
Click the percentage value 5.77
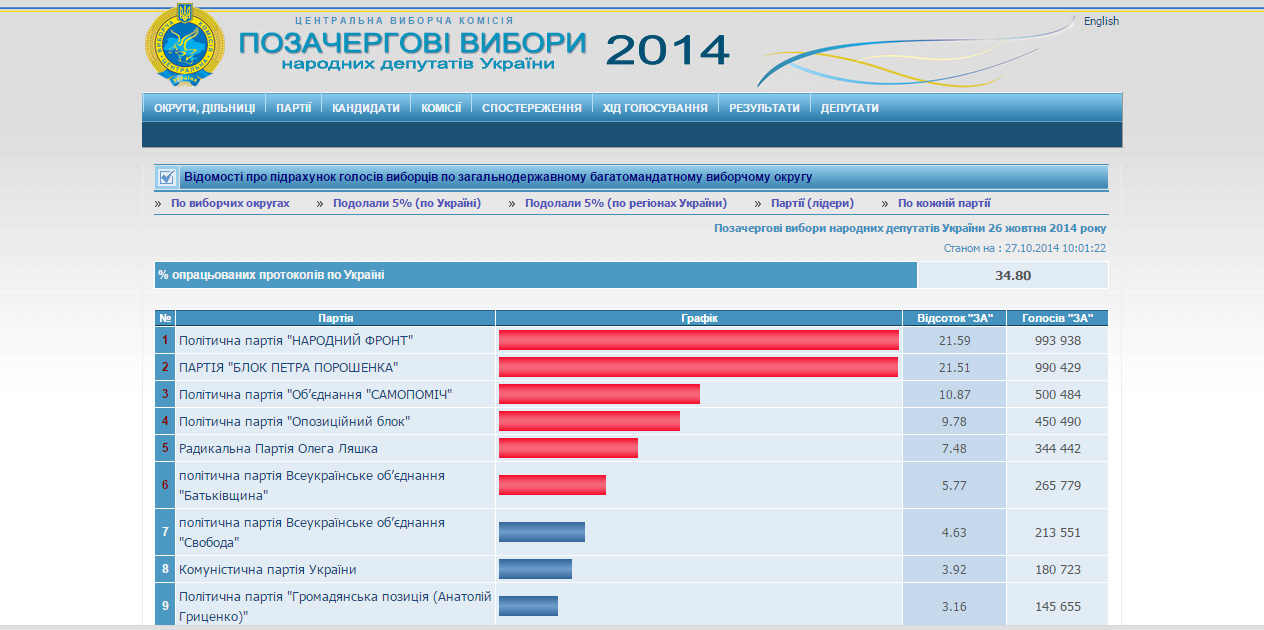coord(954,486)
